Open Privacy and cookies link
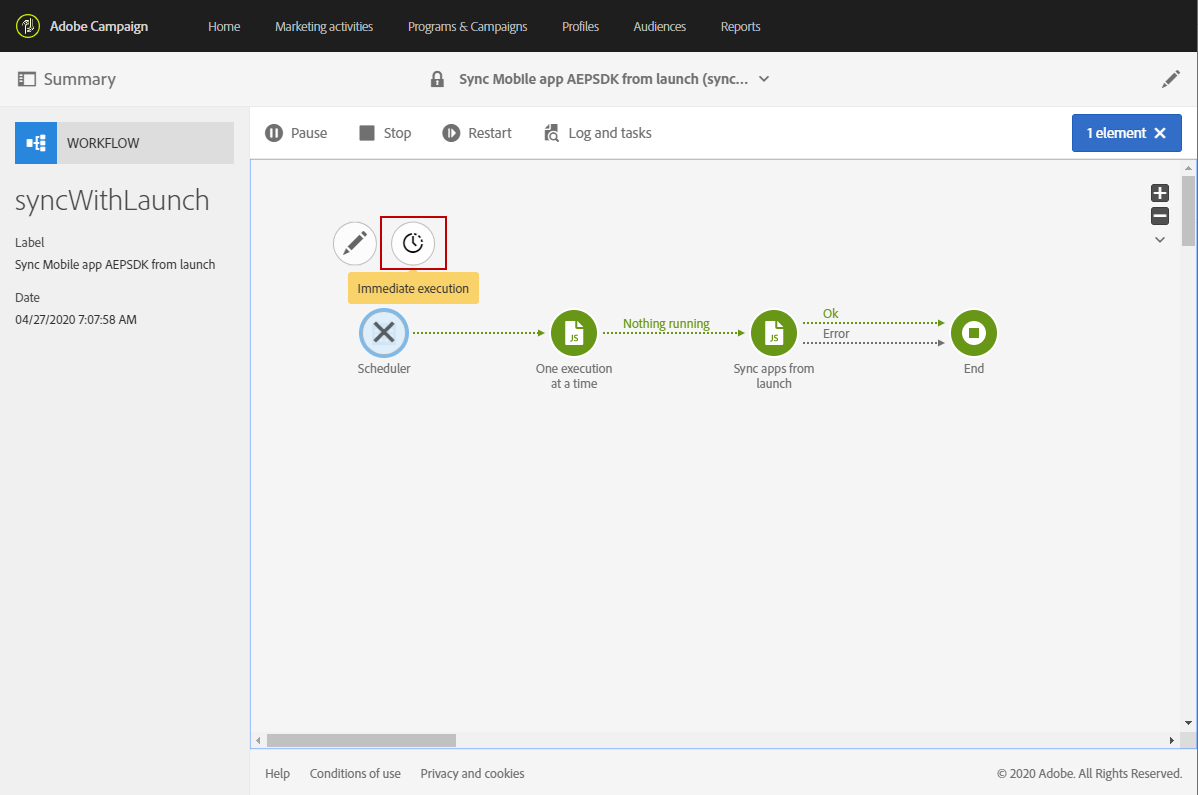Viewport: 1198px width, 795px height. pos(472,774)
